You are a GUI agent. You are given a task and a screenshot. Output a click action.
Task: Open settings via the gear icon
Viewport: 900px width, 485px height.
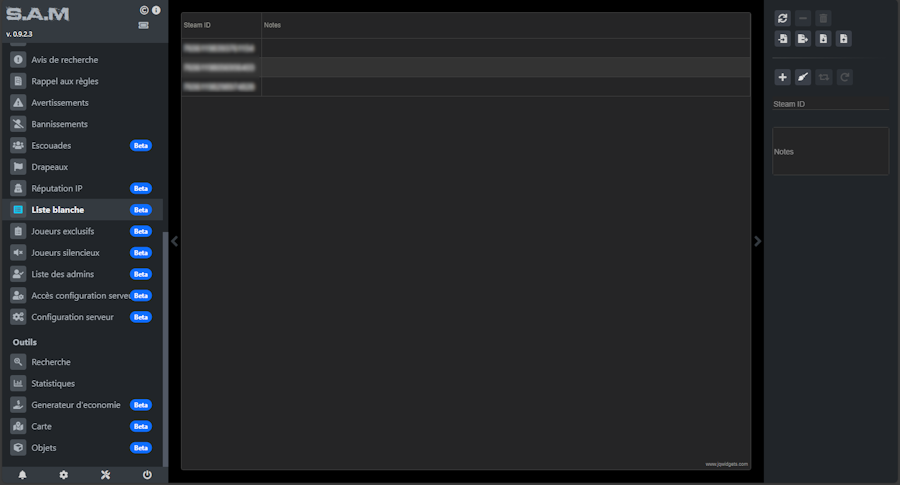pos(64,474)
